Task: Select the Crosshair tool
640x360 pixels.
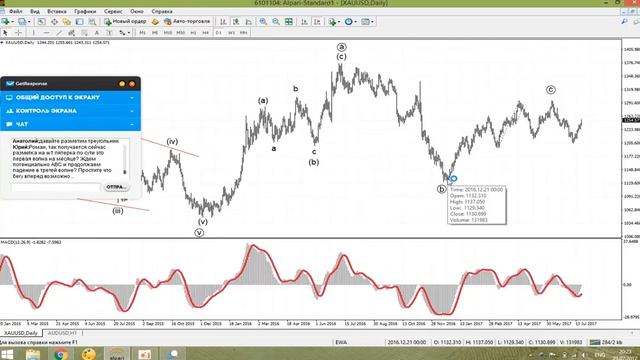Action: point(18,33)
